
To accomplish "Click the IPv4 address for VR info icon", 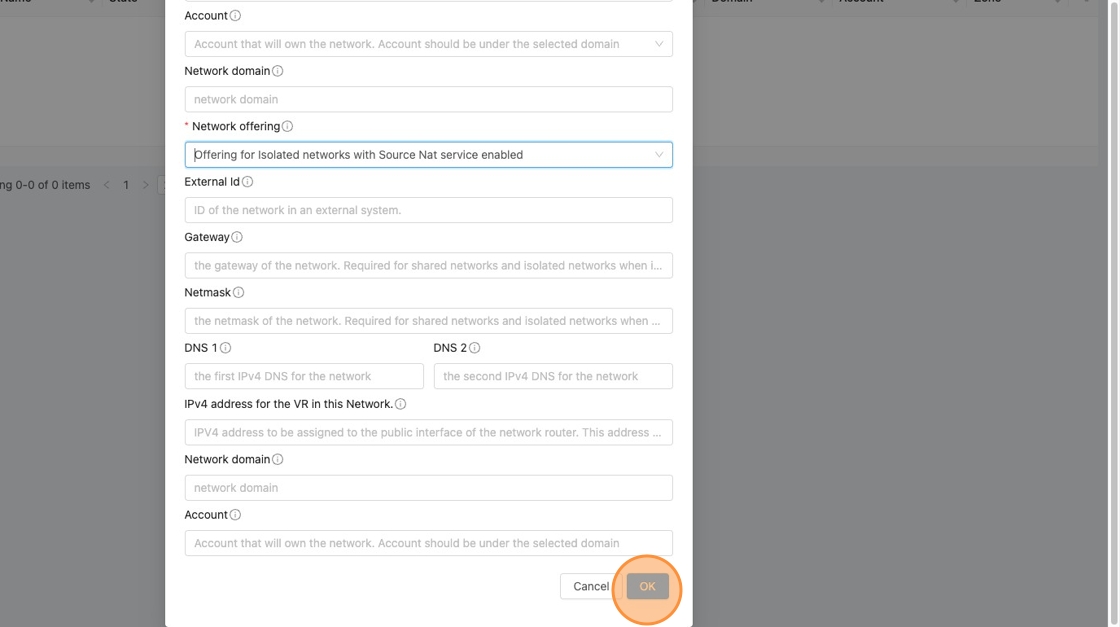I will click(x=400, y=404).
